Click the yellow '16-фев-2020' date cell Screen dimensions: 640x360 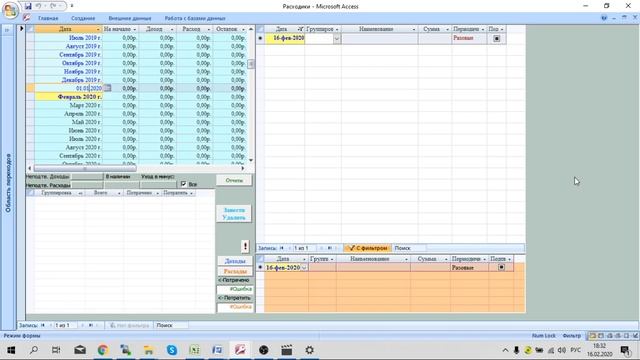click(x=285, y=38)
